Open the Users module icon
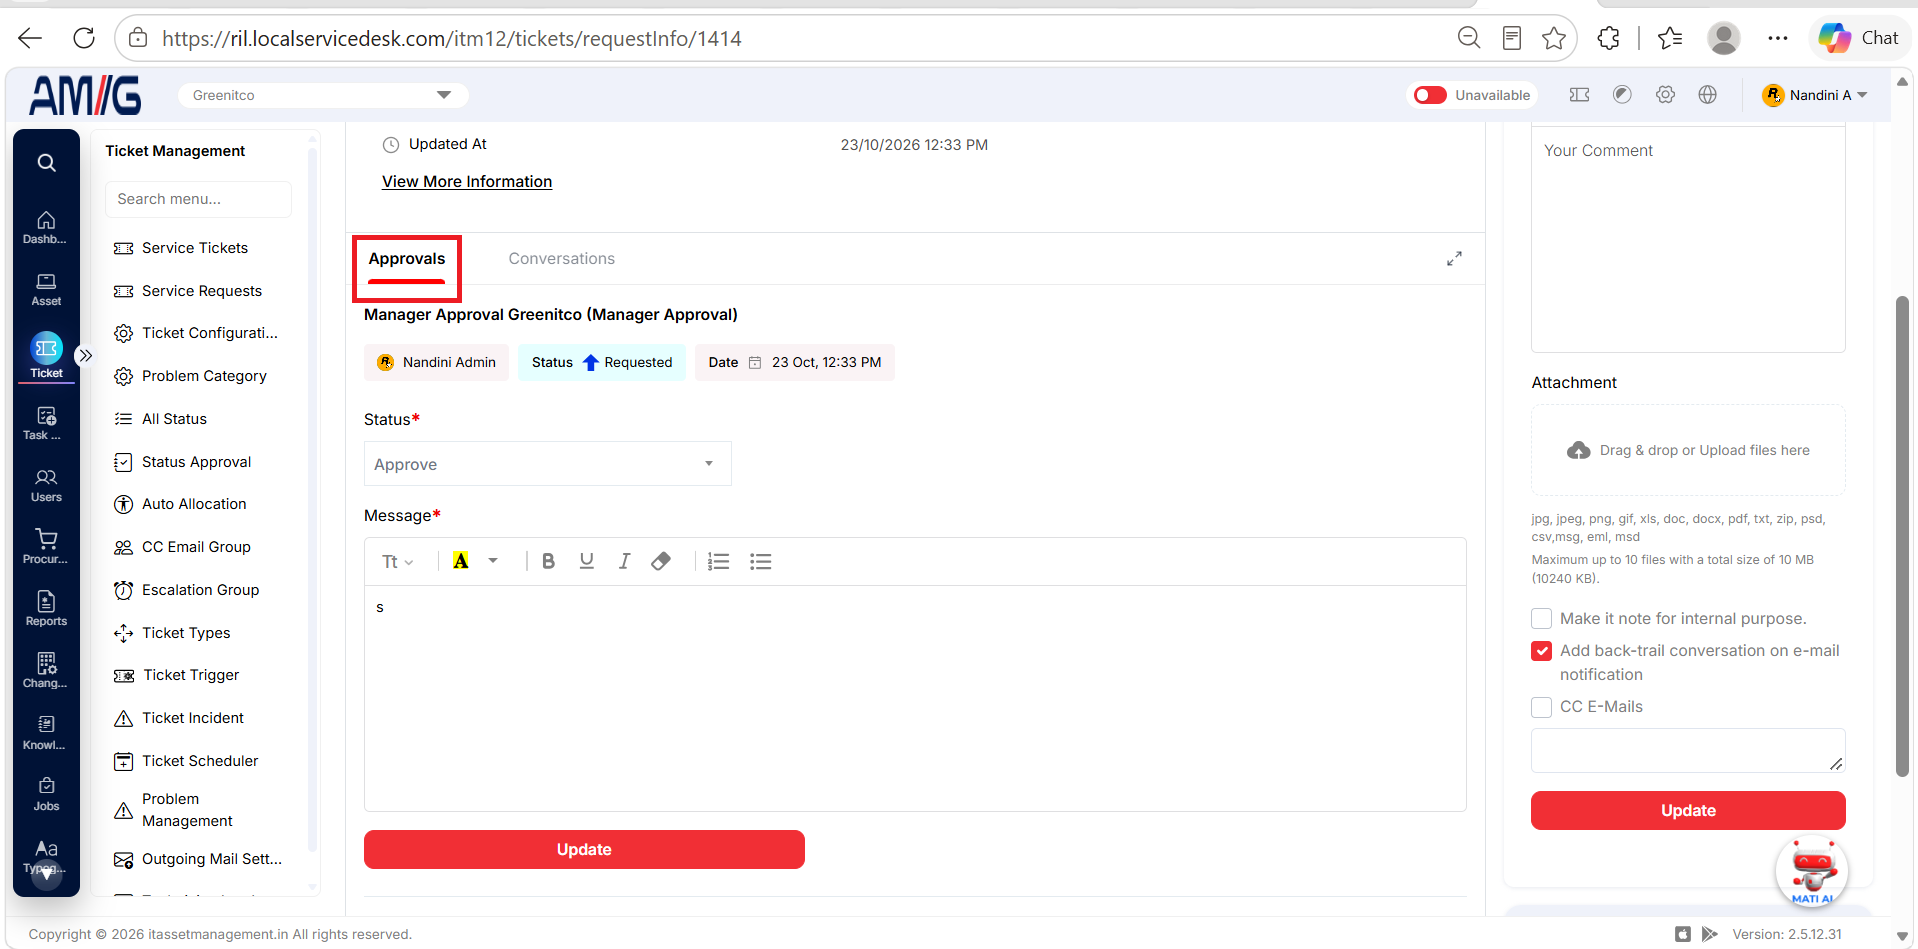Image resolution: width=1918 pixels, height=949 pixels. pos(46,486)
